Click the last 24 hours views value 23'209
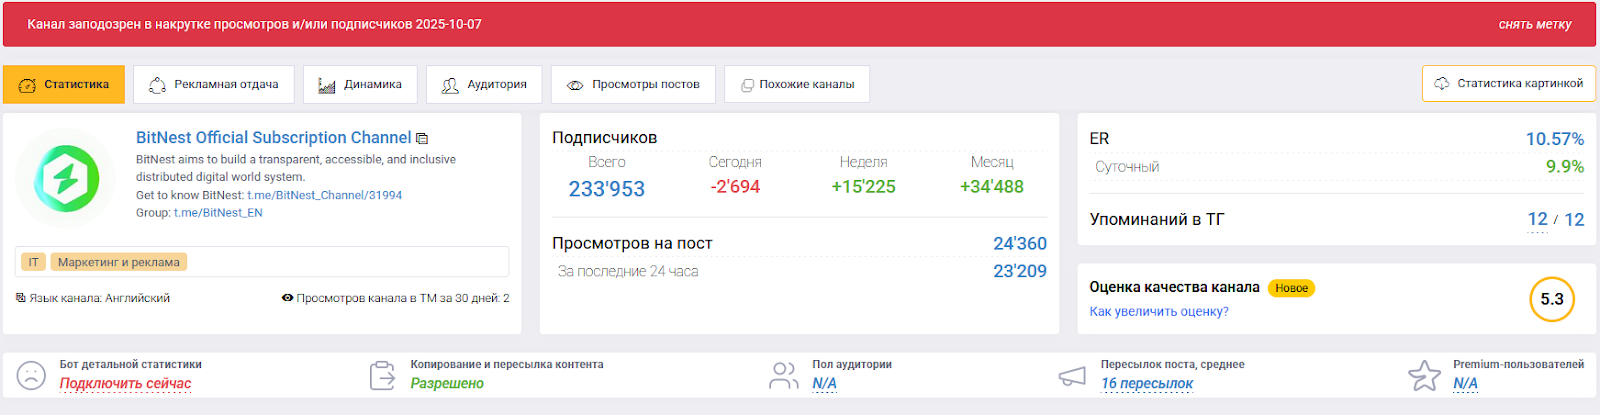This screenshot has height=415, width=1600. pyautogui.click(x=1020, y=271)
